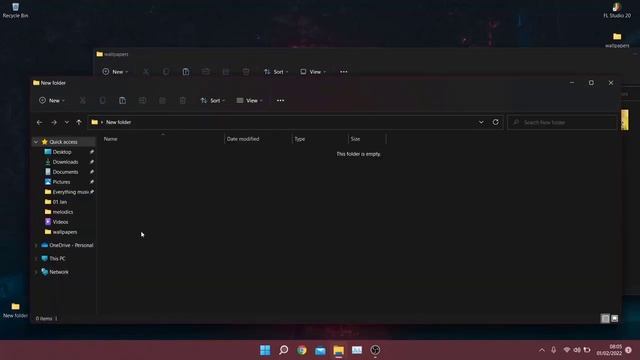Viewport: 640px width, 360px height.
Task: Expand the Network node
Action: click(36, 272)
